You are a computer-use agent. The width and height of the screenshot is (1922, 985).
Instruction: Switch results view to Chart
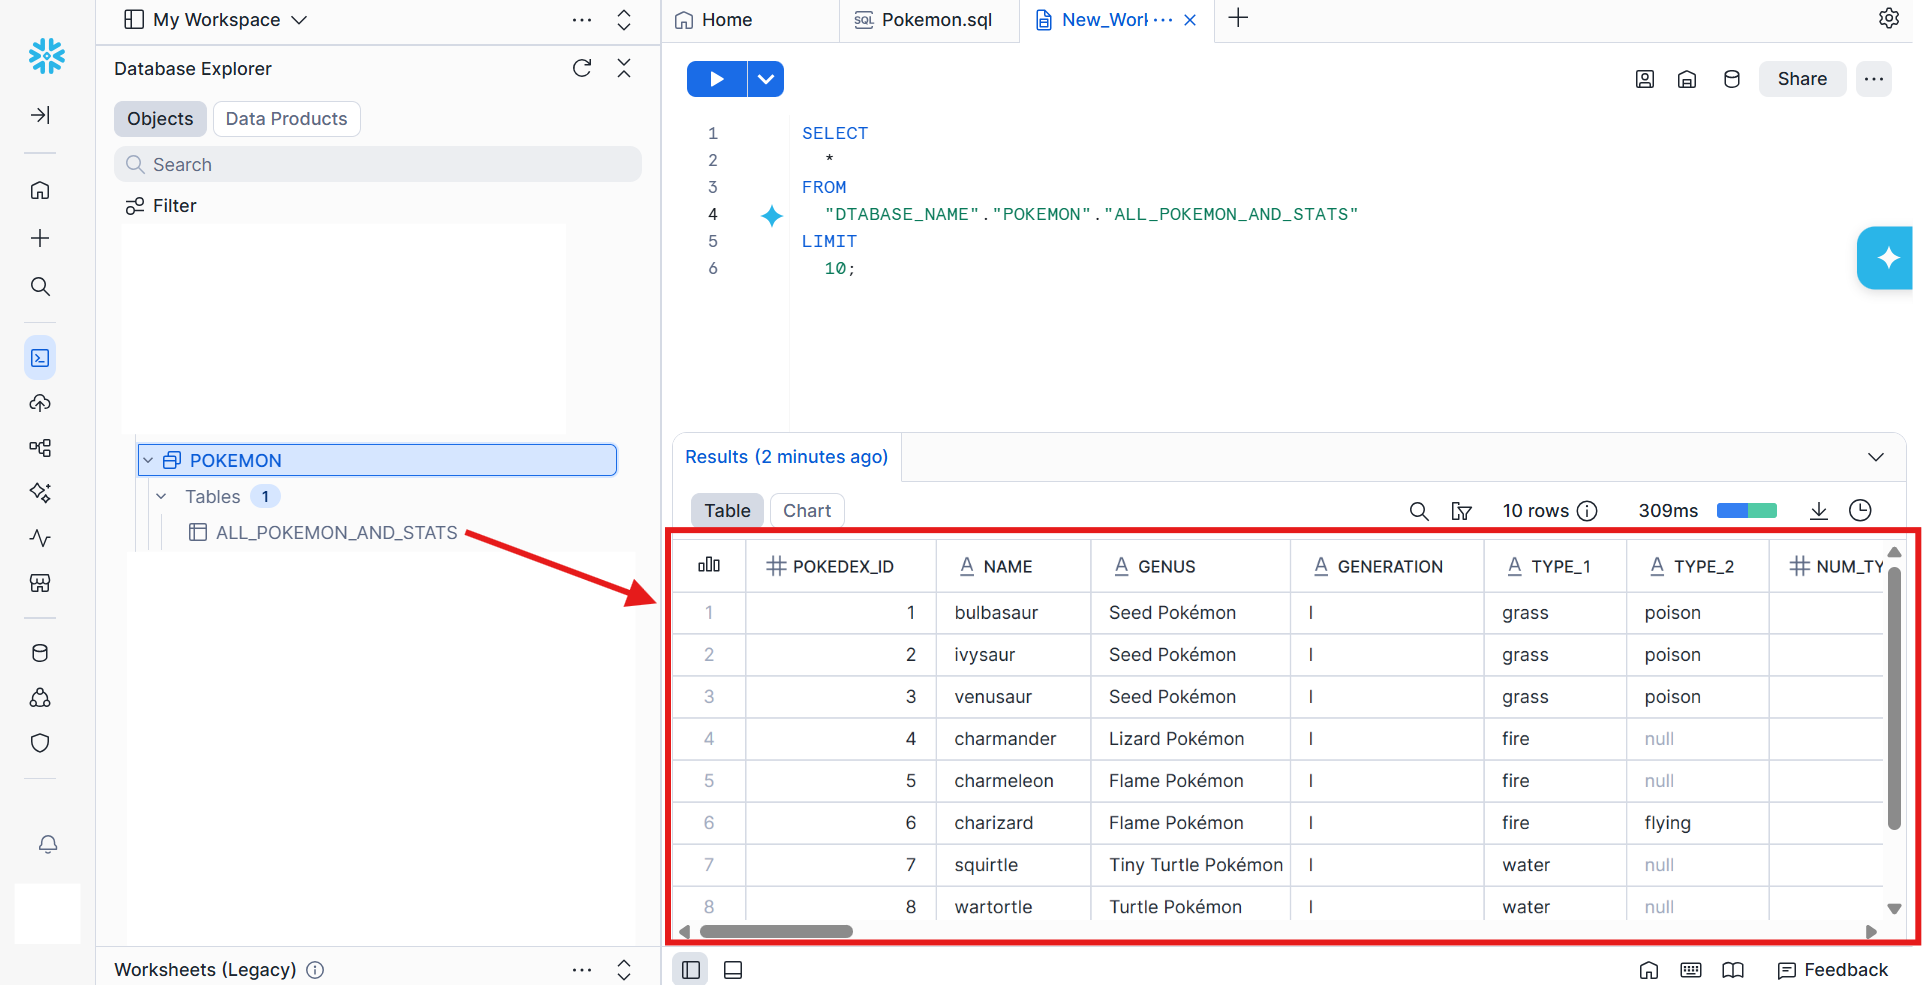(x=806, y=511)
